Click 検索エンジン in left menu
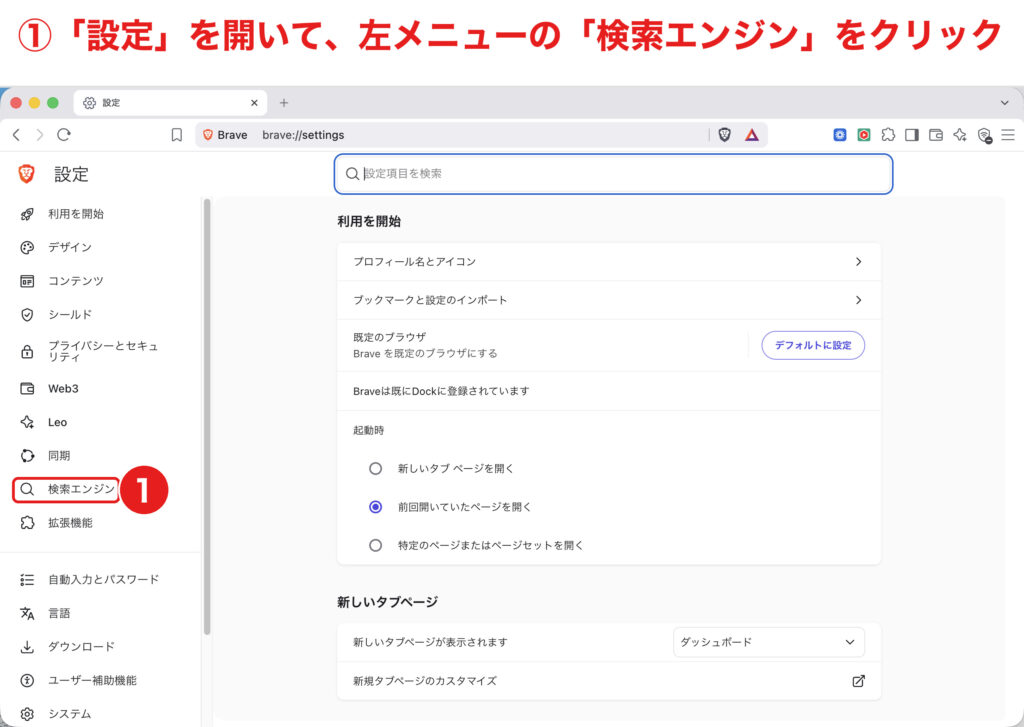Image resolution: width=1024 pixels, height=727 pixels. coord(67,489)
